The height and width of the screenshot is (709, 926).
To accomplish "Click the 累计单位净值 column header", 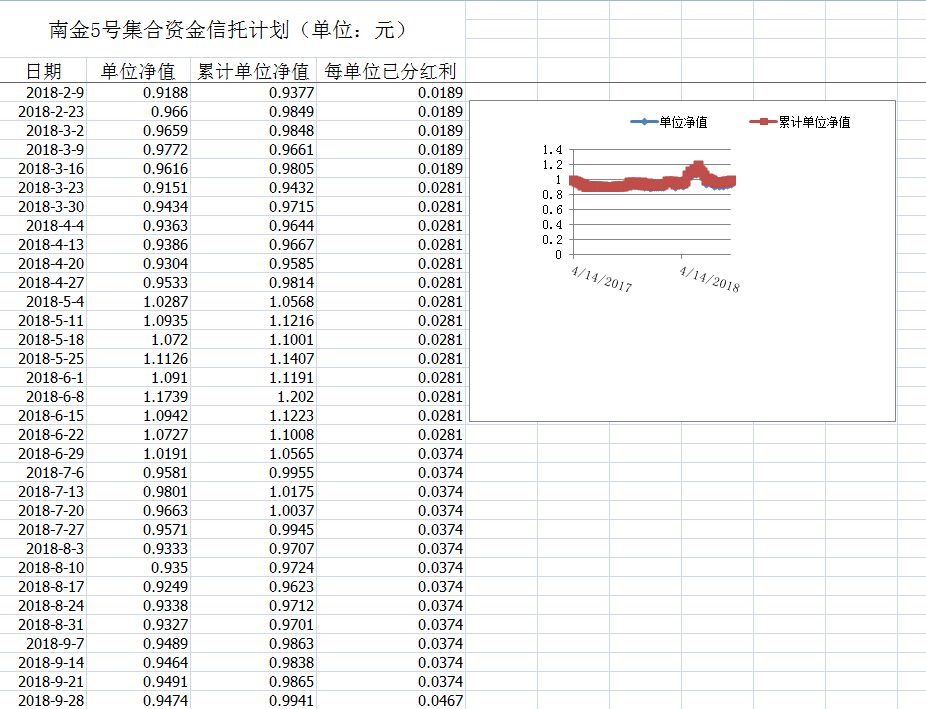I will (x=253, y=71).
